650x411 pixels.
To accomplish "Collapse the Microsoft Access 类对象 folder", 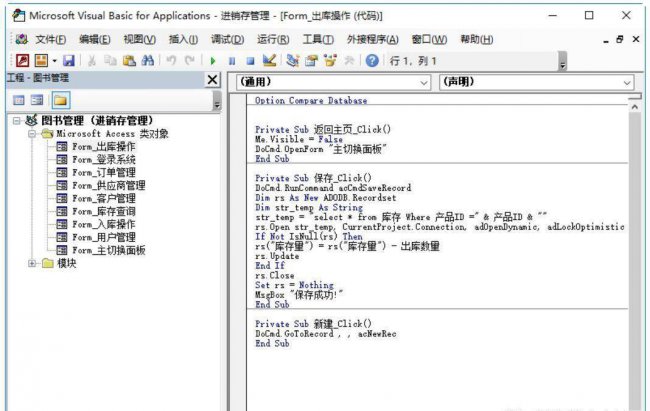I will pyautogui.click(x=32, y=134).
